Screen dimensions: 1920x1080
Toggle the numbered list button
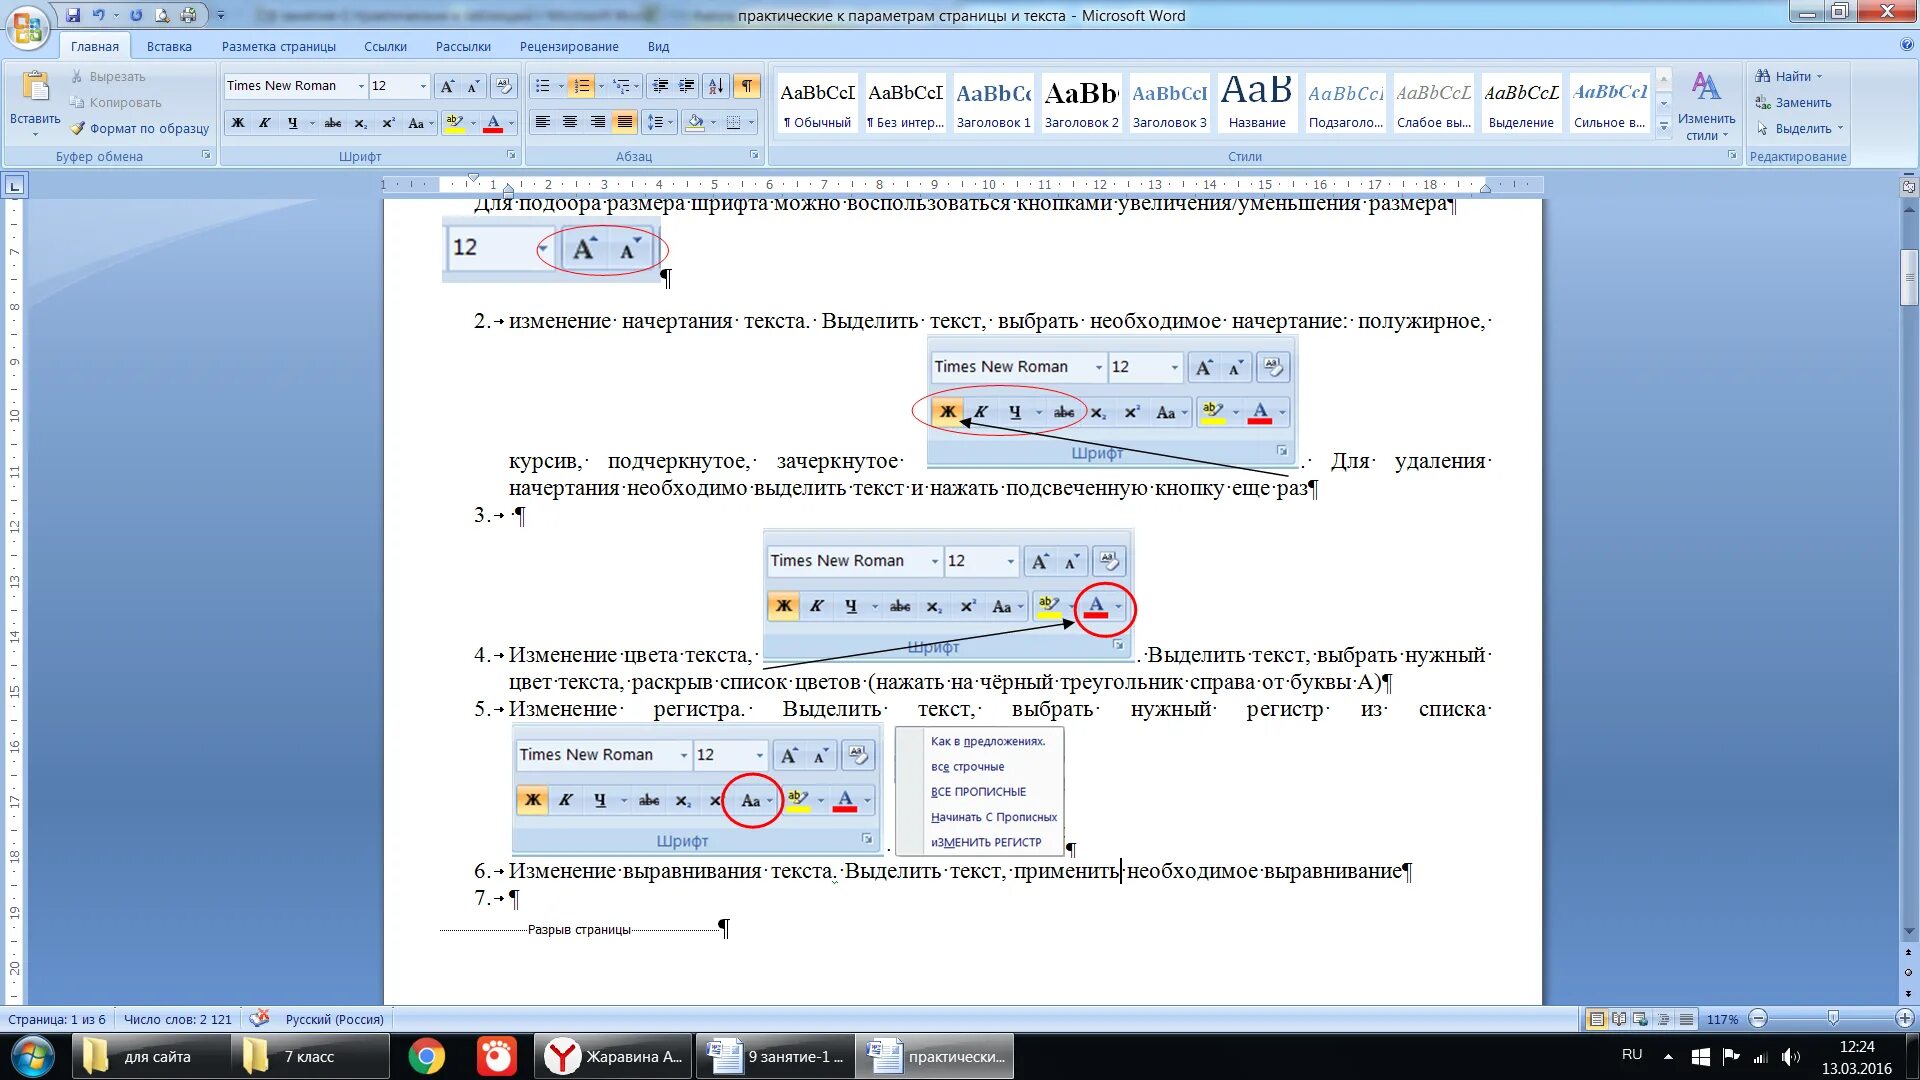[581, 86]
